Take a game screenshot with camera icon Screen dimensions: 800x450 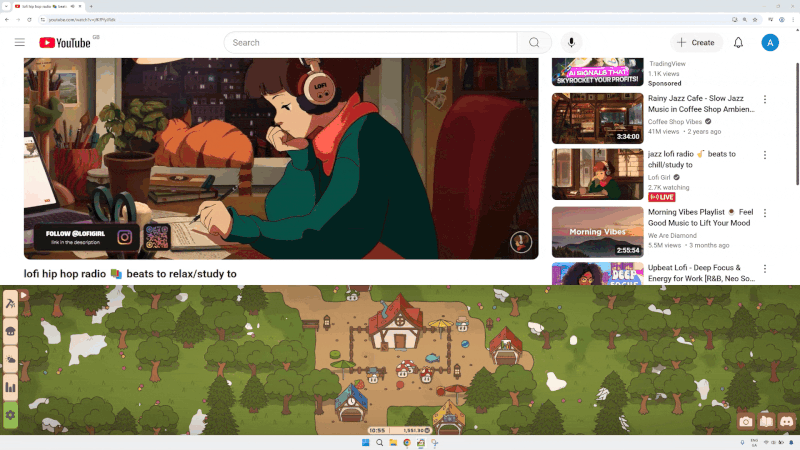(x=745, y=421)
